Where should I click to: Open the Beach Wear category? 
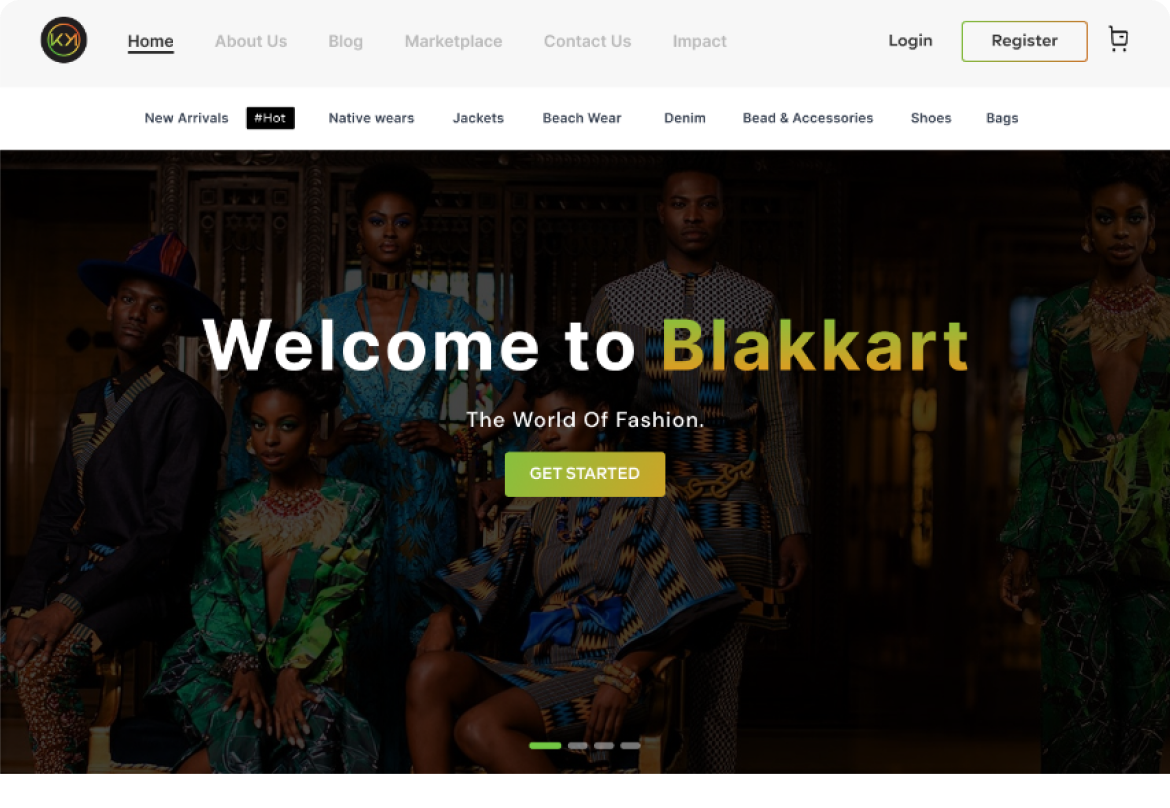click(x=581, y=118)
